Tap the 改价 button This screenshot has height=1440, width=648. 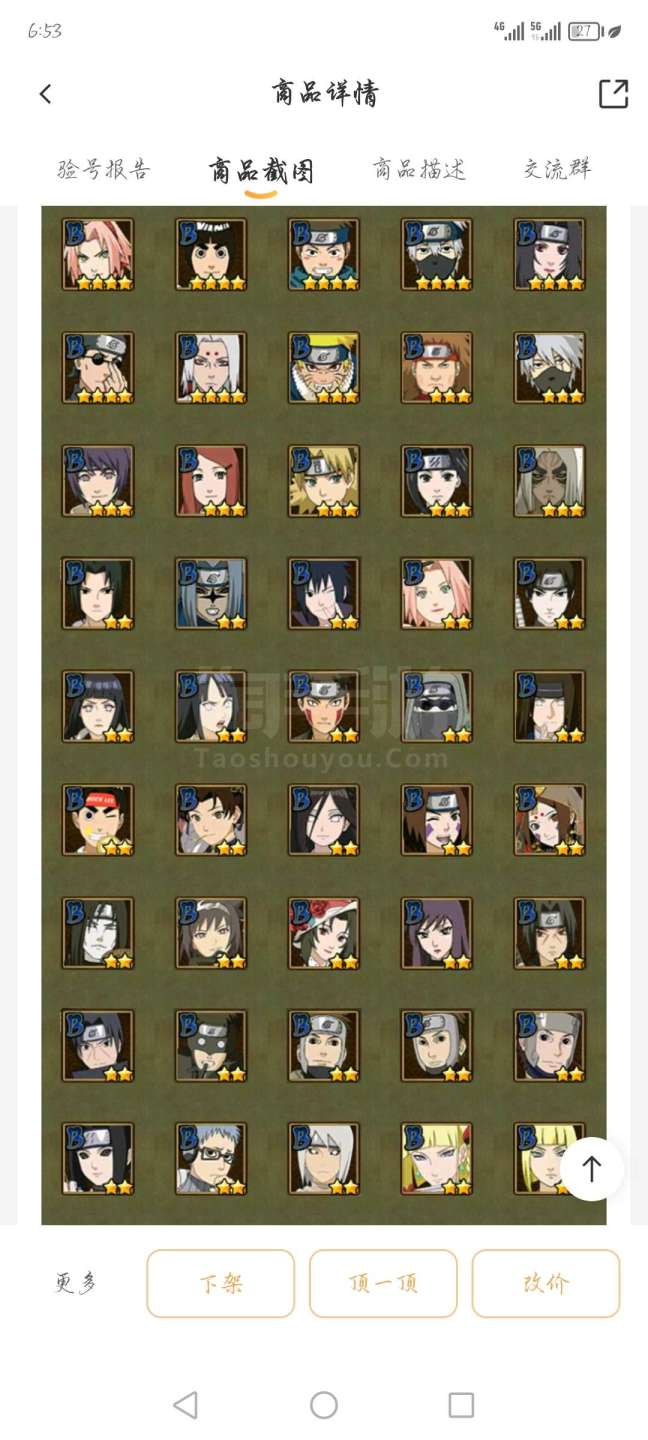click(546, 1283)
